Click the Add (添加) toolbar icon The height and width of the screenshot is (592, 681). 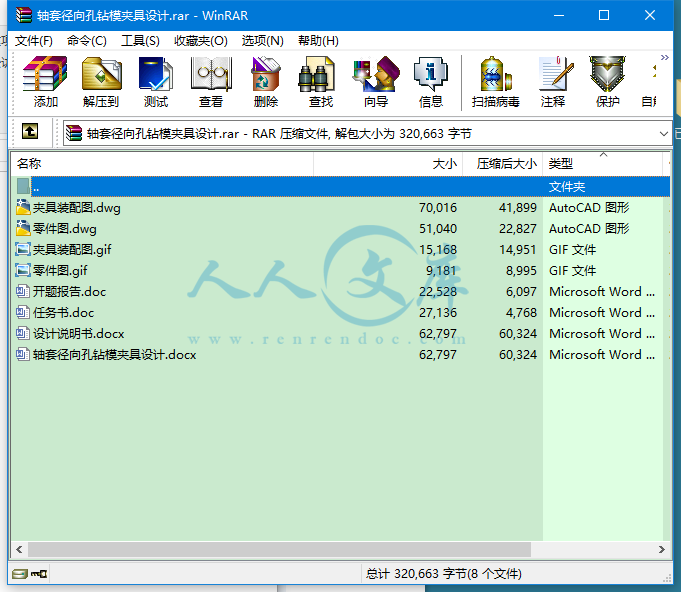(x=45, y=82)
